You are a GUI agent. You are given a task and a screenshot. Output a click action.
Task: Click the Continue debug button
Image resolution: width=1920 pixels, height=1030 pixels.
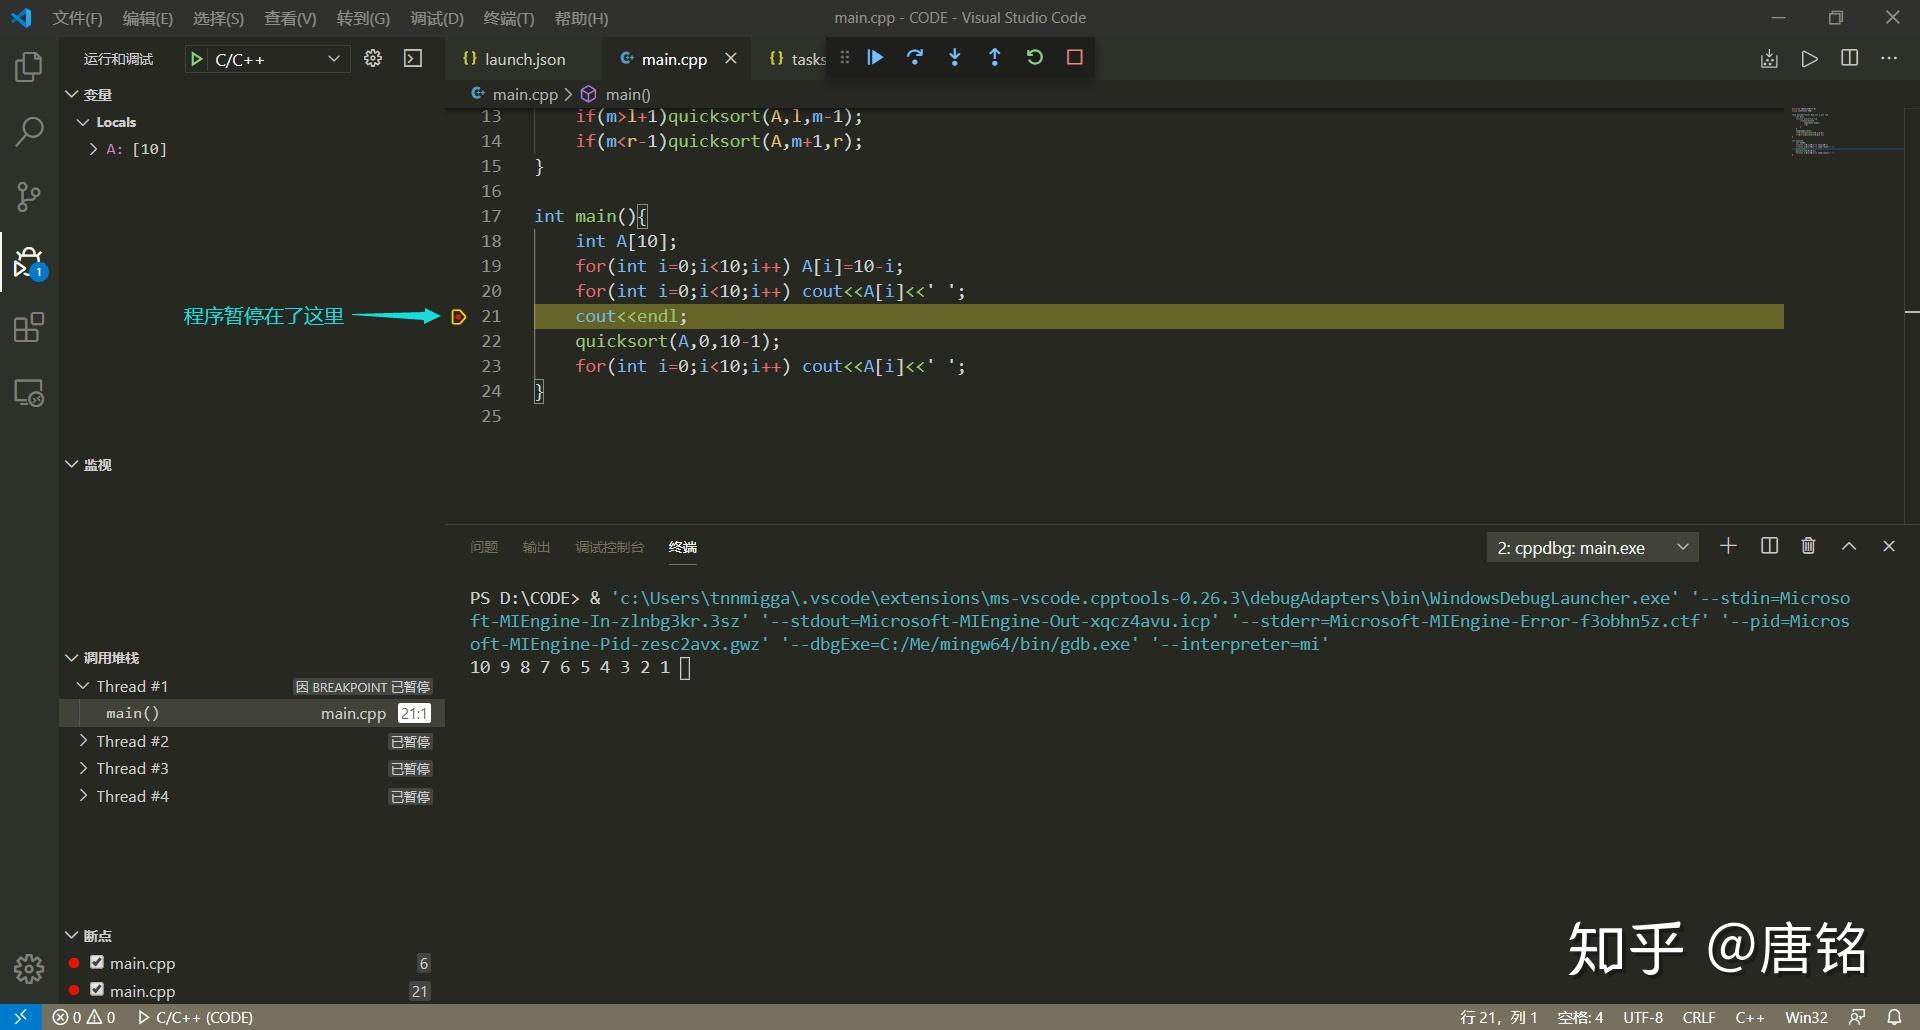tap(875, 58)
